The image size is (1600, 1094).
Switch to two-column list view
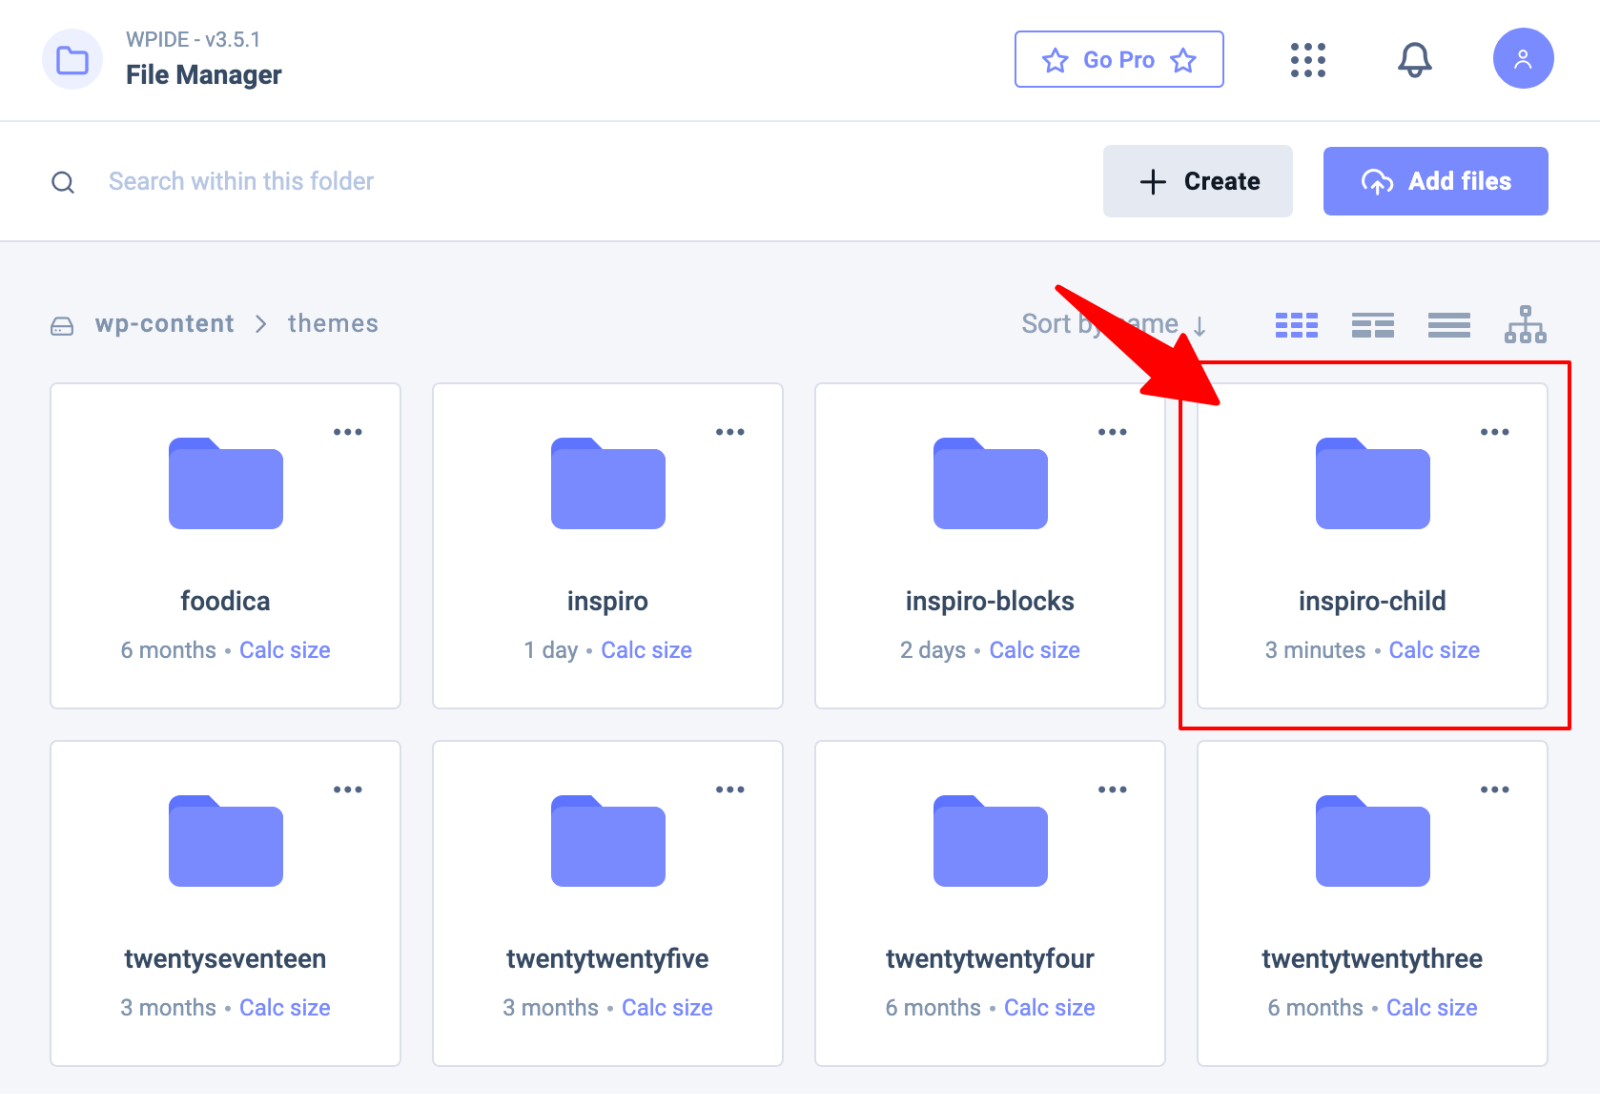1372,325
